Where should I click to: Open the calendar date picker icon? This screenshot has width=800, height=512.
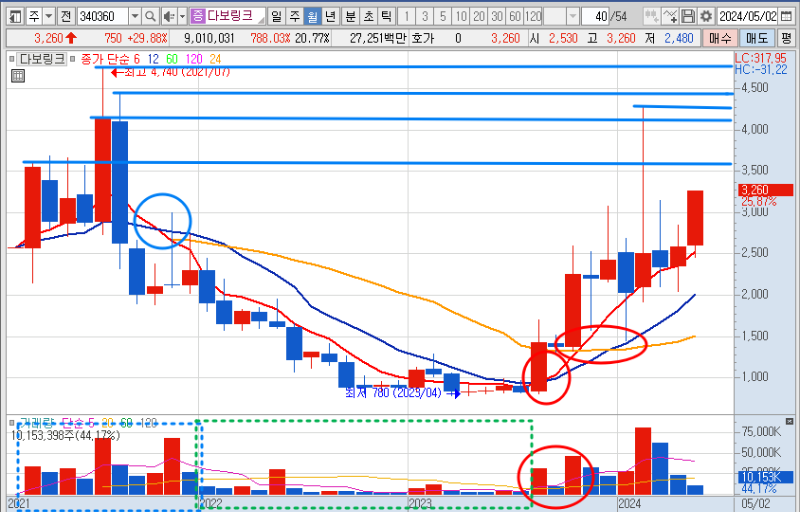pos(786,17)
